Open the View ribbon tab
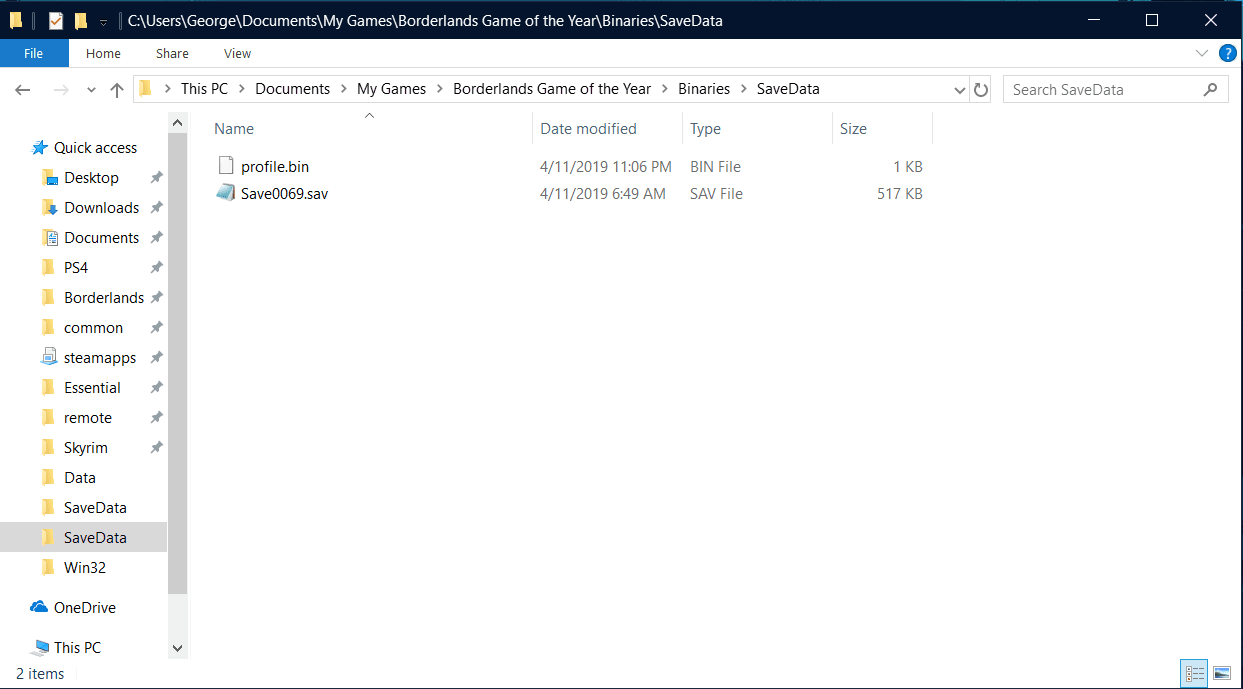1243x689 pixels. pos(237,53)
